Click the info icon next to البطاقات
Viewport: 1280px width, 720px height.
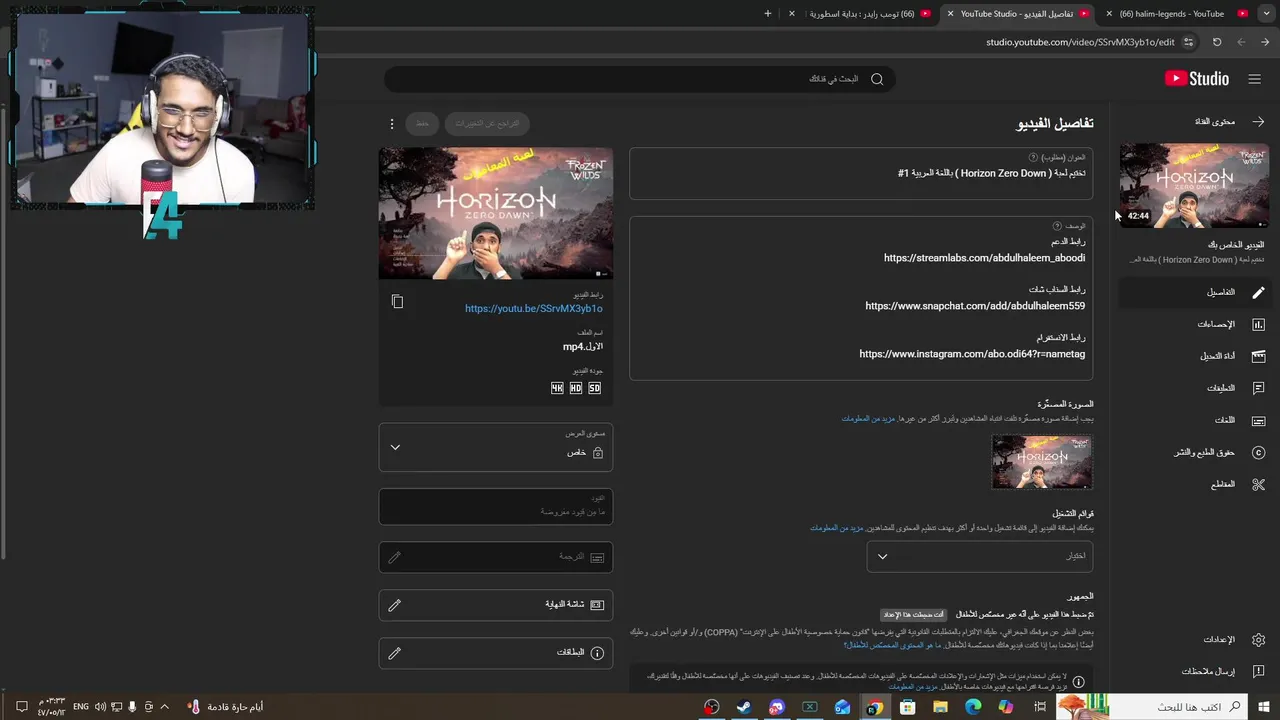coord(597,653)
